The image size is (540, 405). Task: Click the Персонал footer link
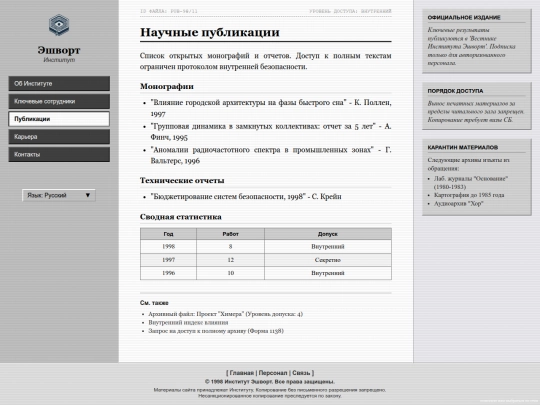(273, 373)
